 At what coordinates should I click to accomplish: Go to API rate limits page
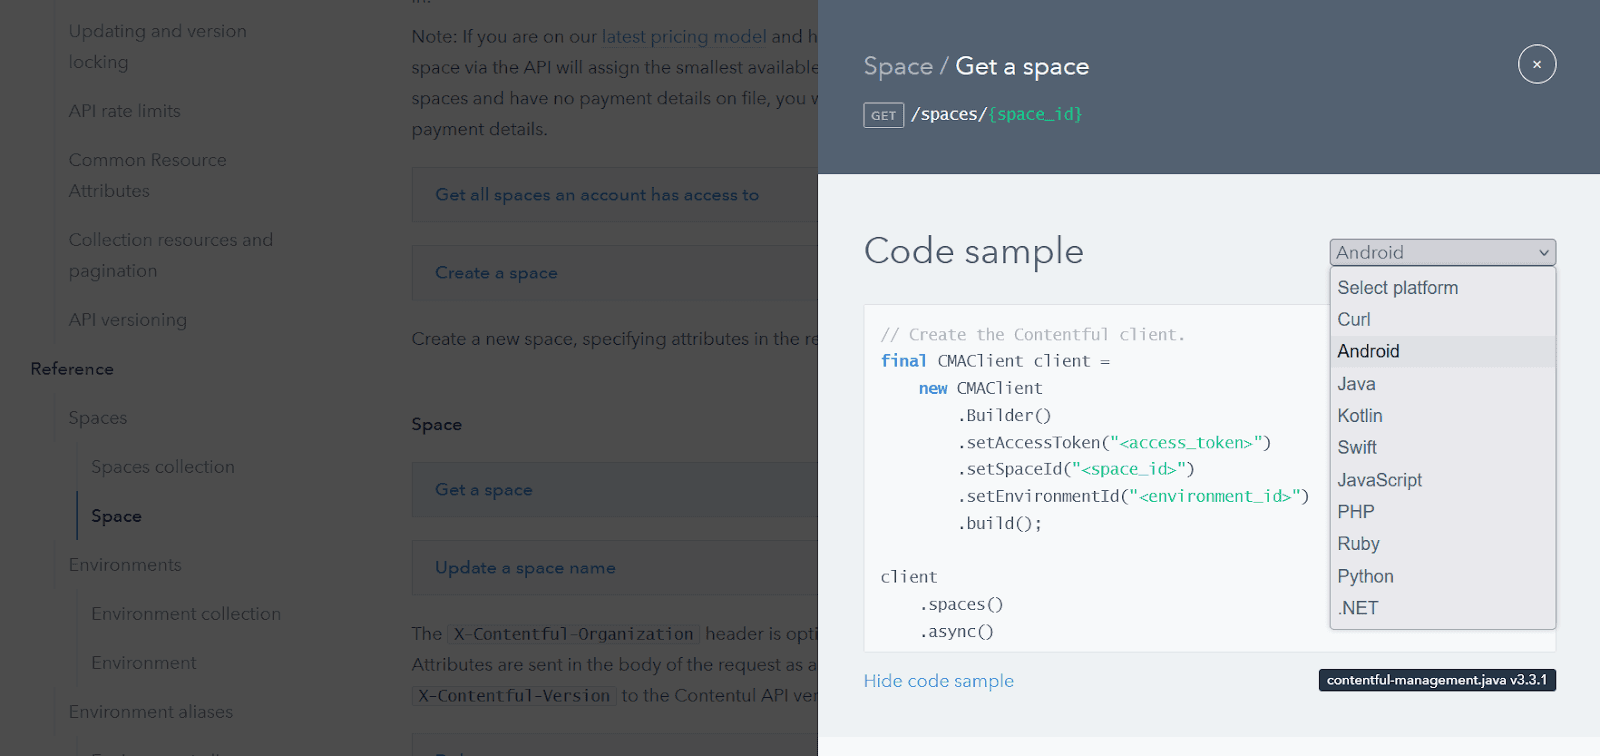[125, 111]
